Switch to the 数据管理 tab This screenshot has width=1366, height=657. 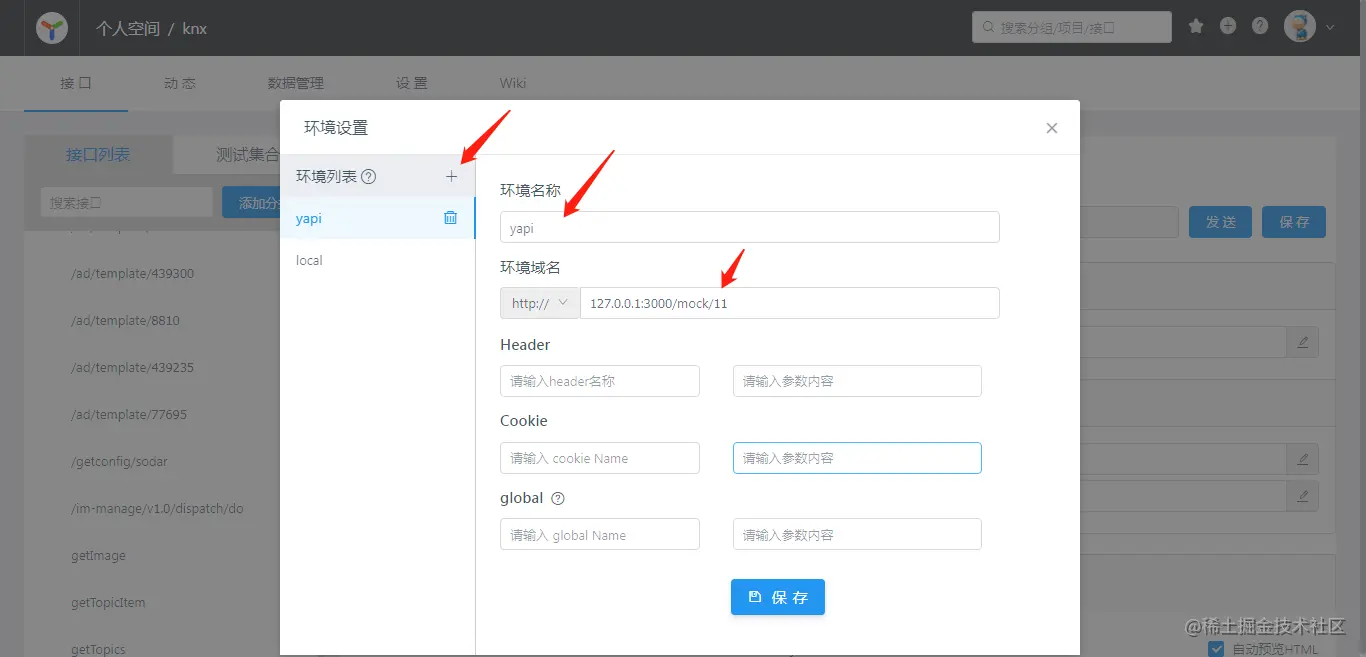point(296,83)
